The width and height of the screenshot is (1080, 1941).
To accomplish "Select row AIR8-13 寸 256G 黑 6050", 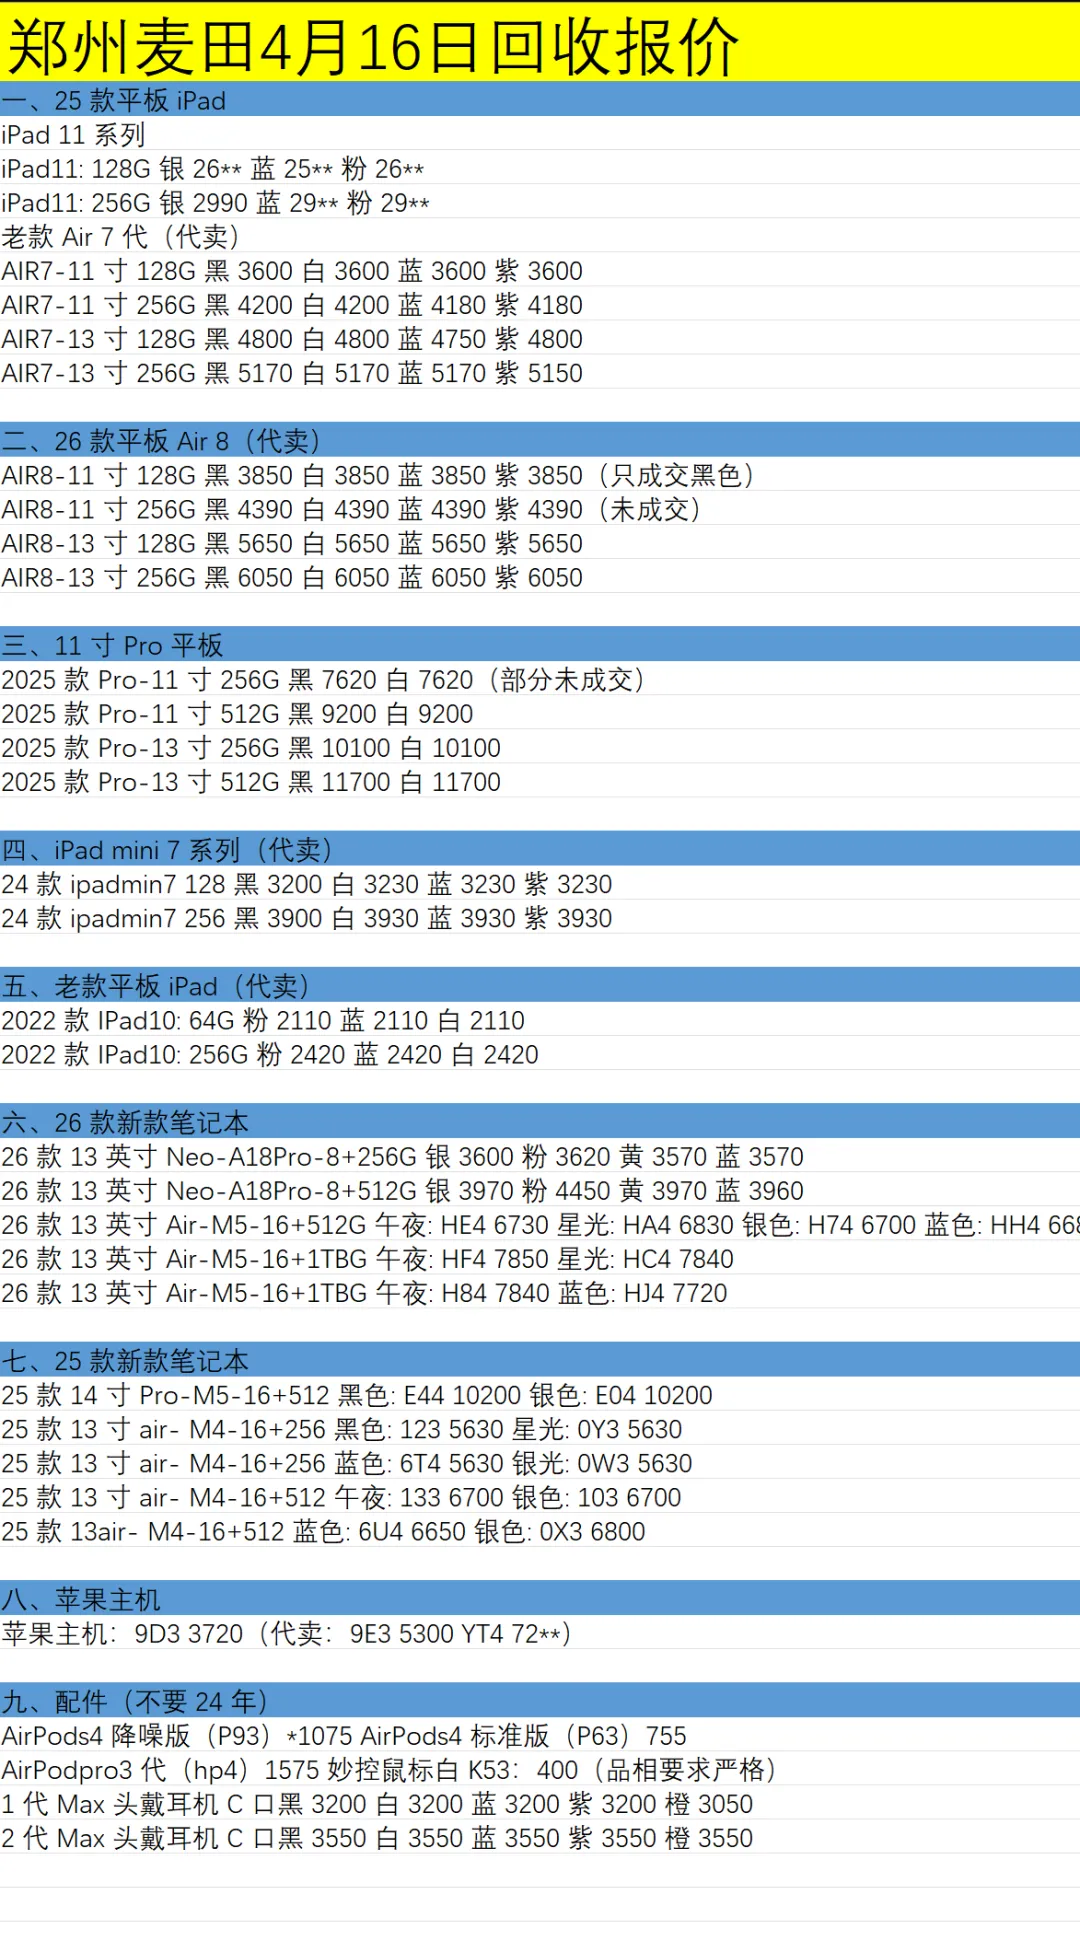I will point(540,576).
